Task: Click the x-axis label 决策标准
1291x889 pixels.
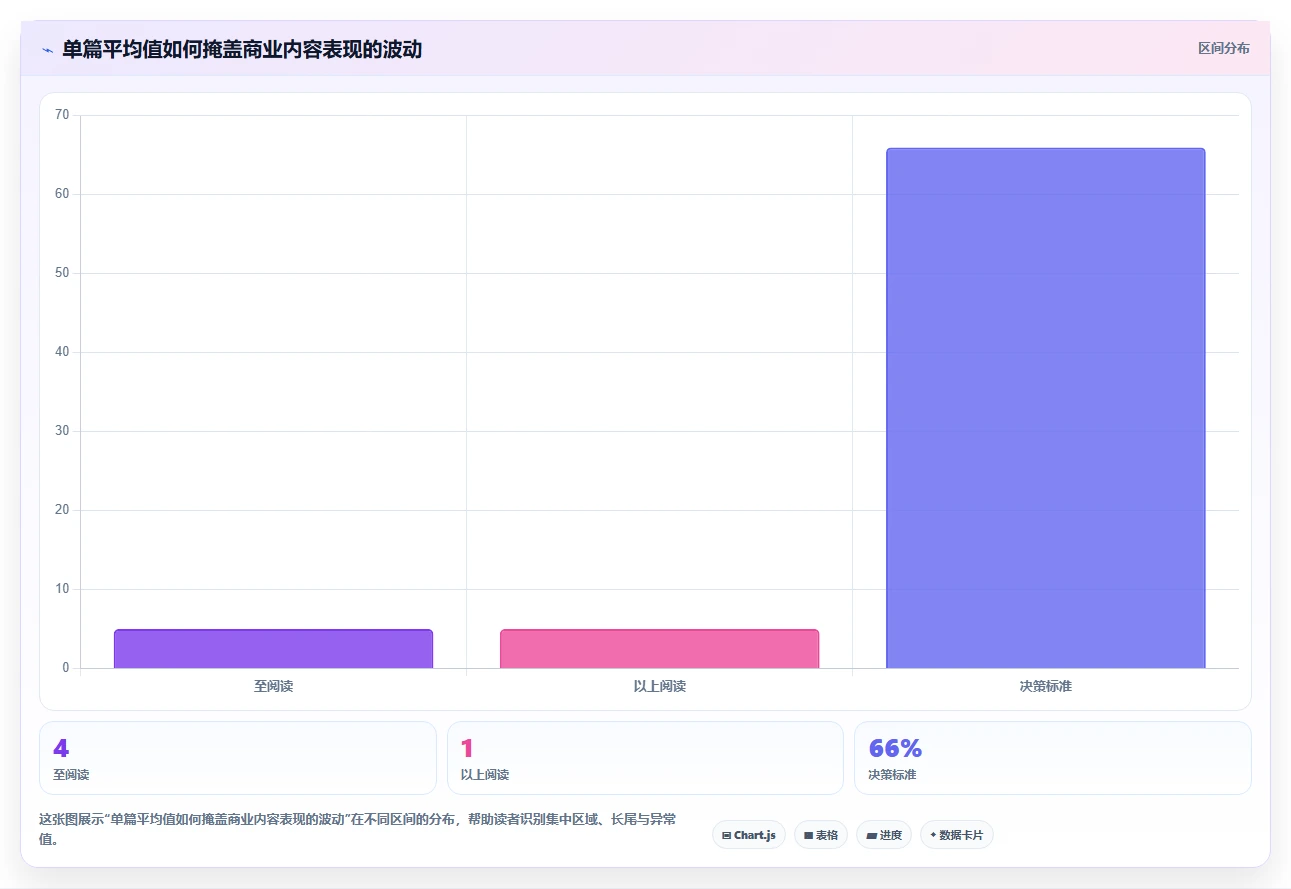Action: (1045, 687)
